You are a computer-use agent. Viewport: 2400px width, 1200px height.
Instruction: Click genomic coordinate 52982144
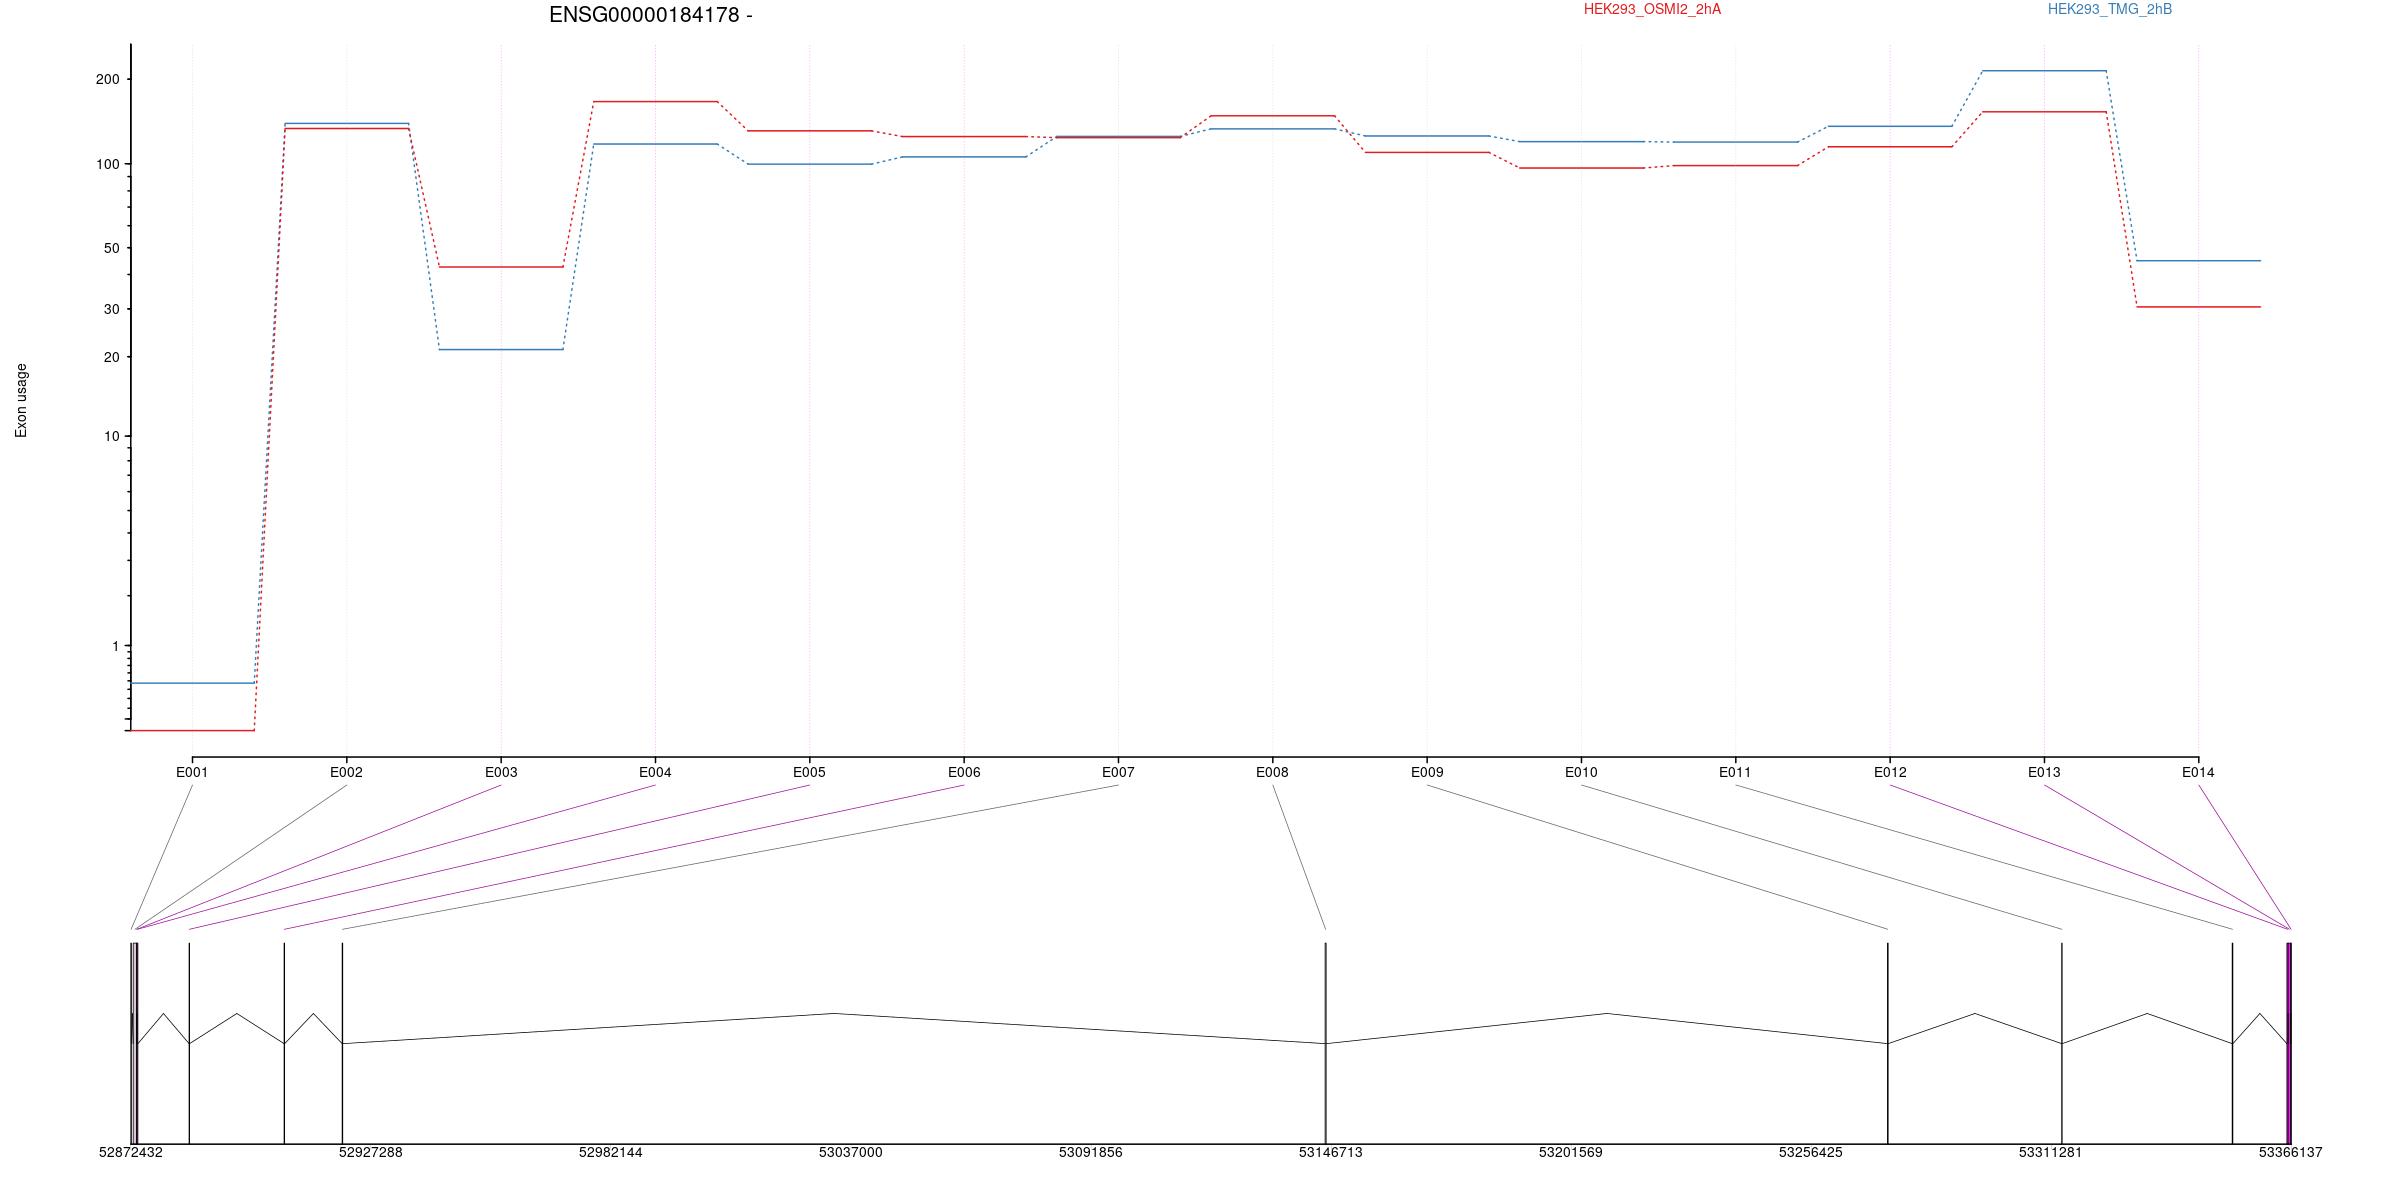click(x=611, y=1152)
